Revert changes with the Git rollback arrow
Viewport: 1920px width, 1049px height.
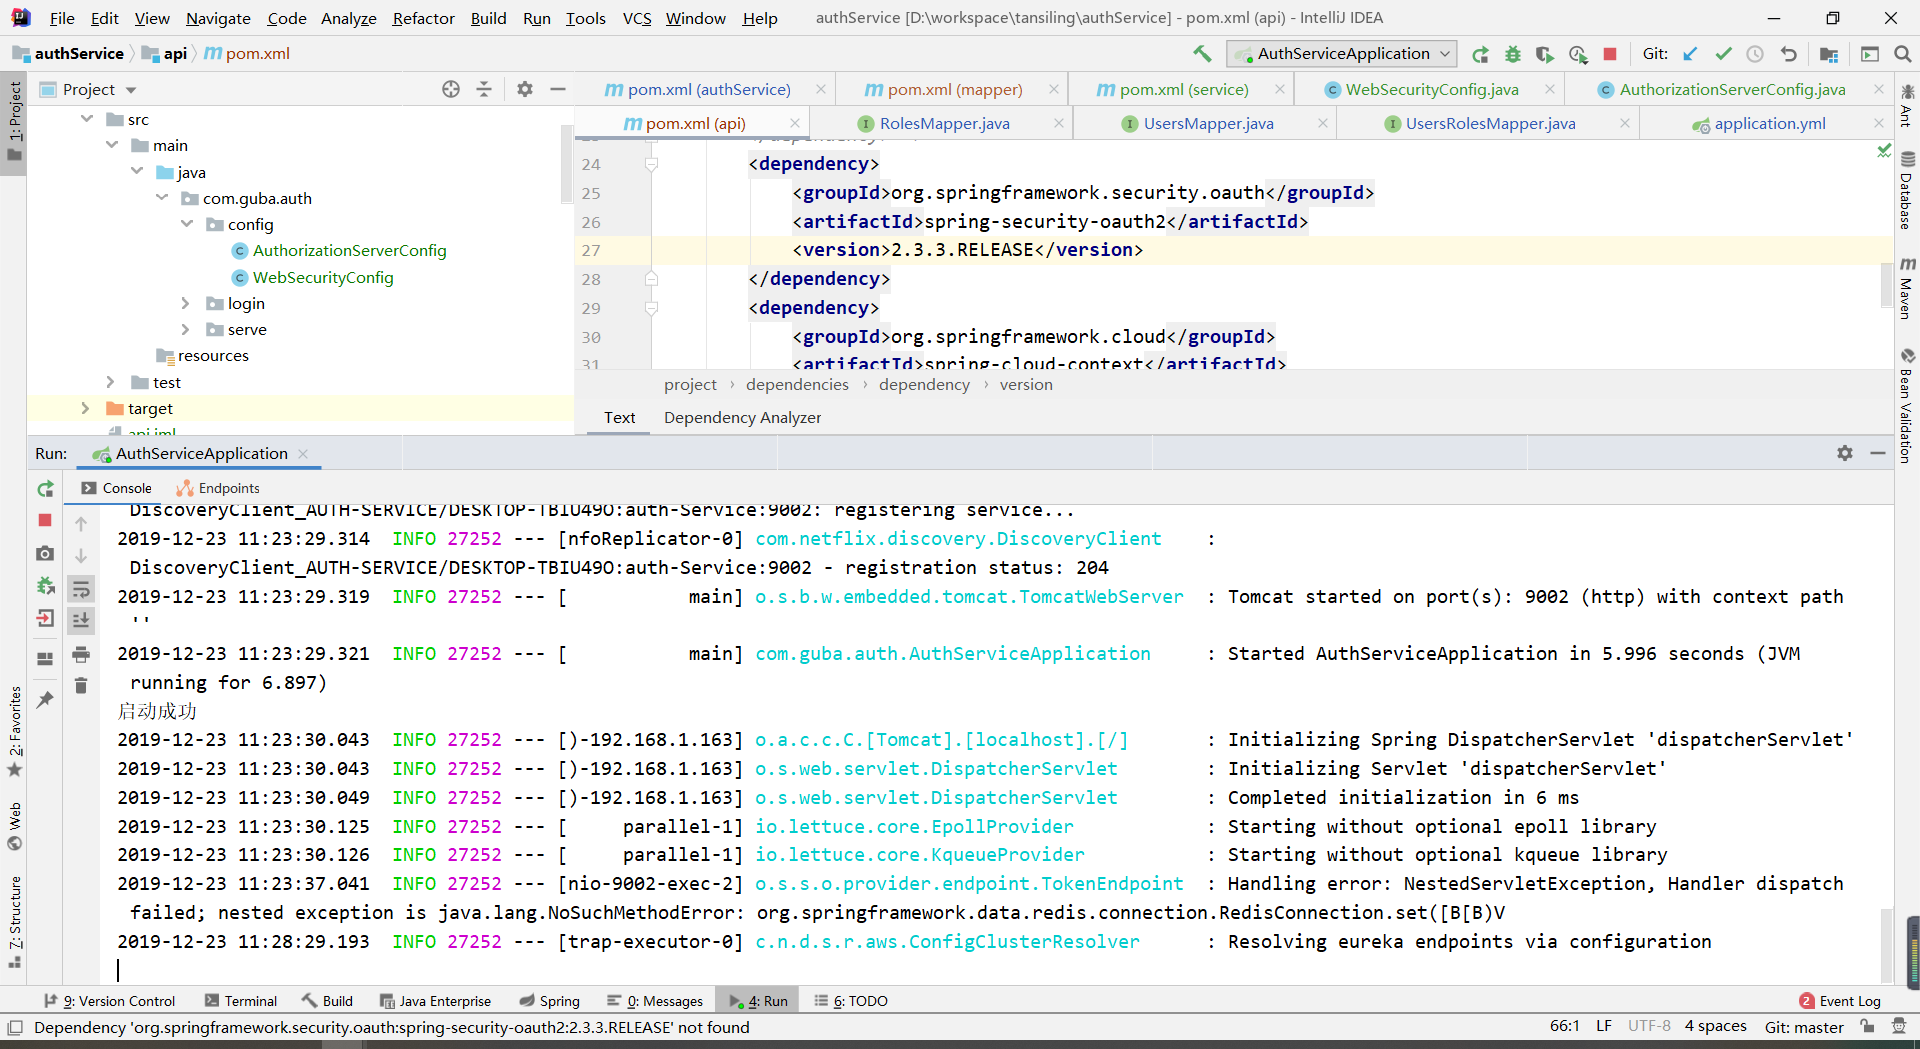(1788, 54)
